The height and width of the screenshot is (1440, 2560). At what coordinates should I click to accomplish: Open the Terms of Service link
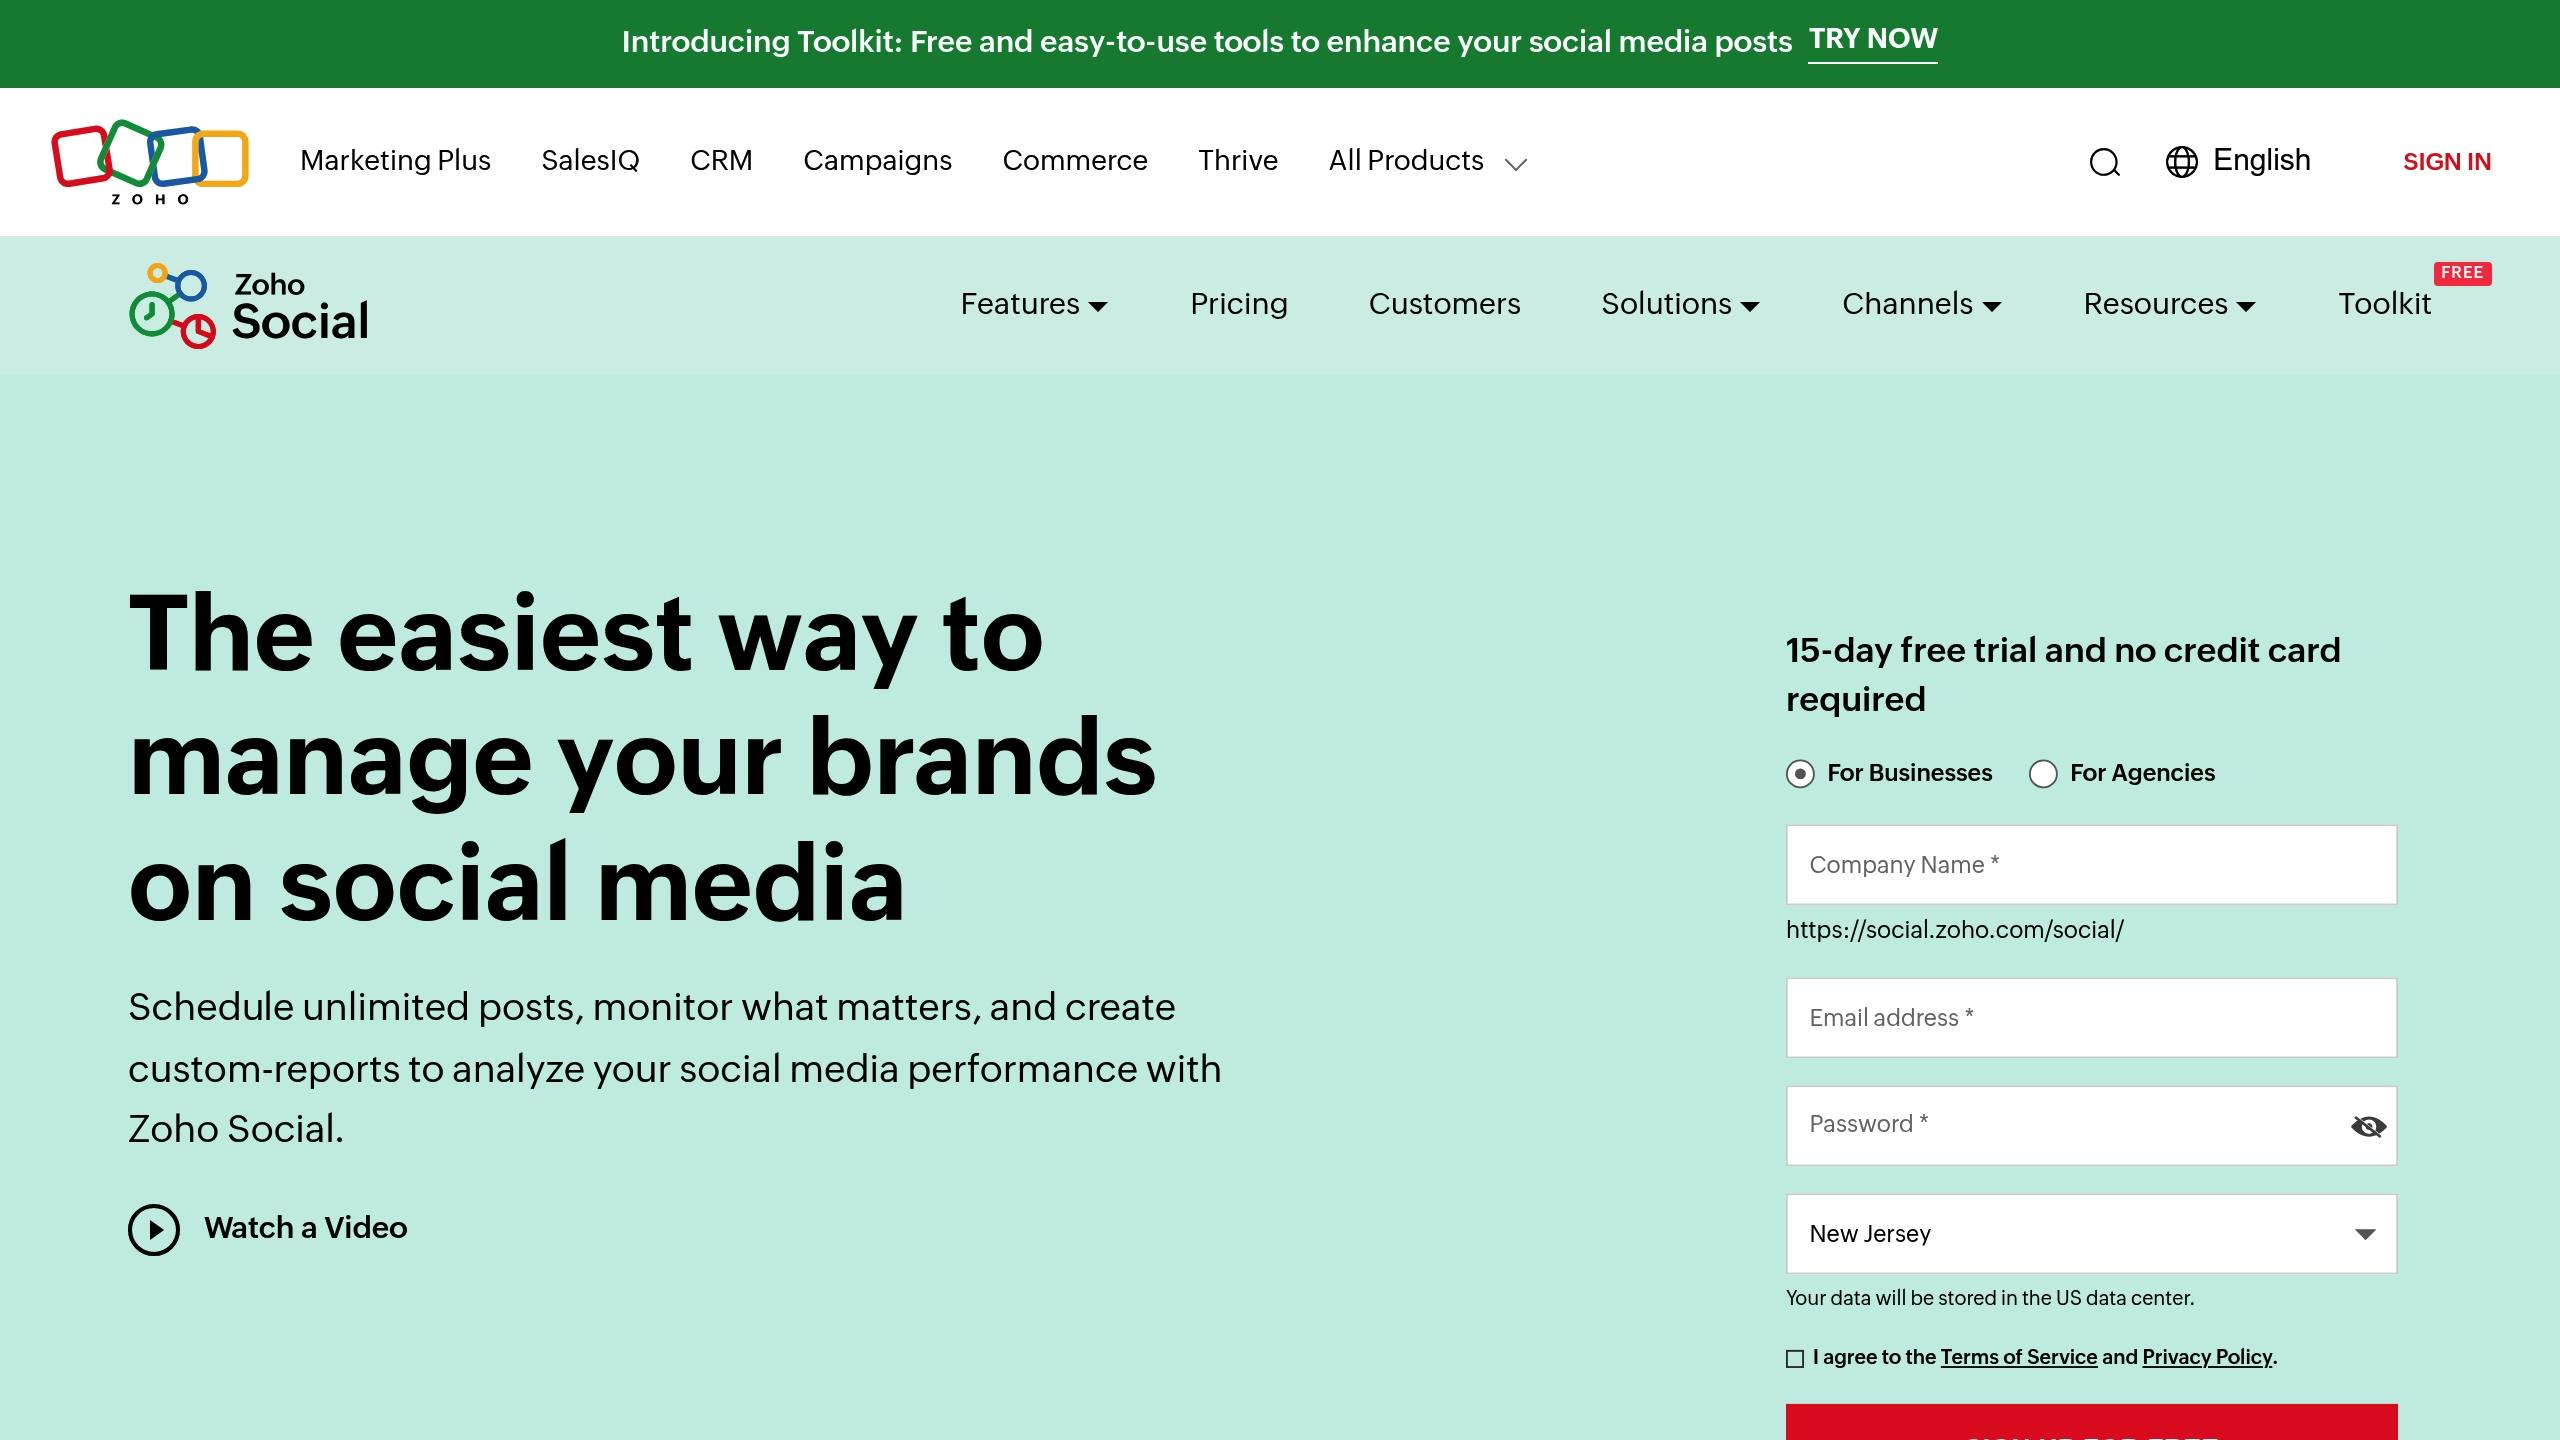(x=2018, y=1358)
